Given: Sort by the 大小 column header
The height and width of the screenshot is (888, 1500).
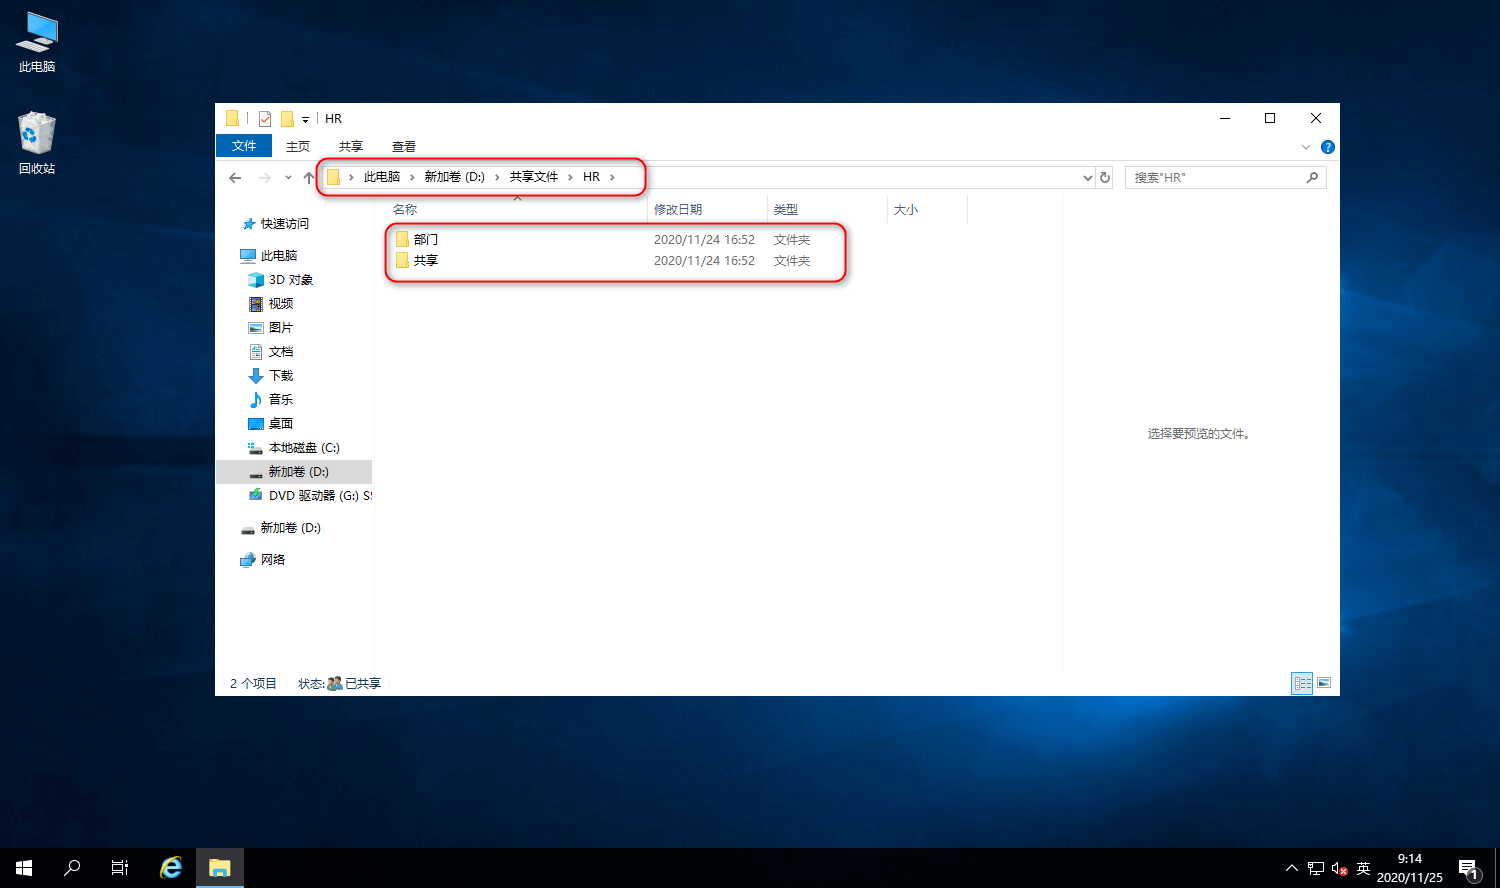Looking at the screenshot, I should click(927, 209).
